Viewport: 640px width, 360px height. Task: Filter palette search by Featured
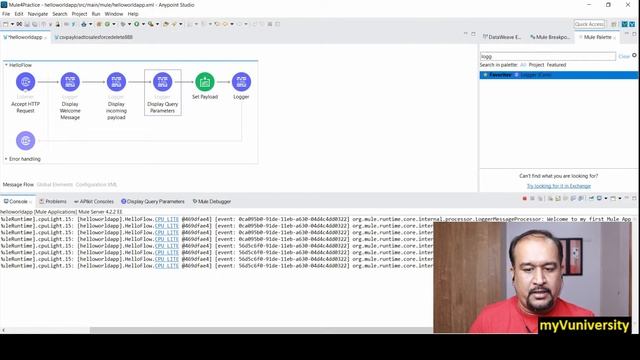(556, 65)
